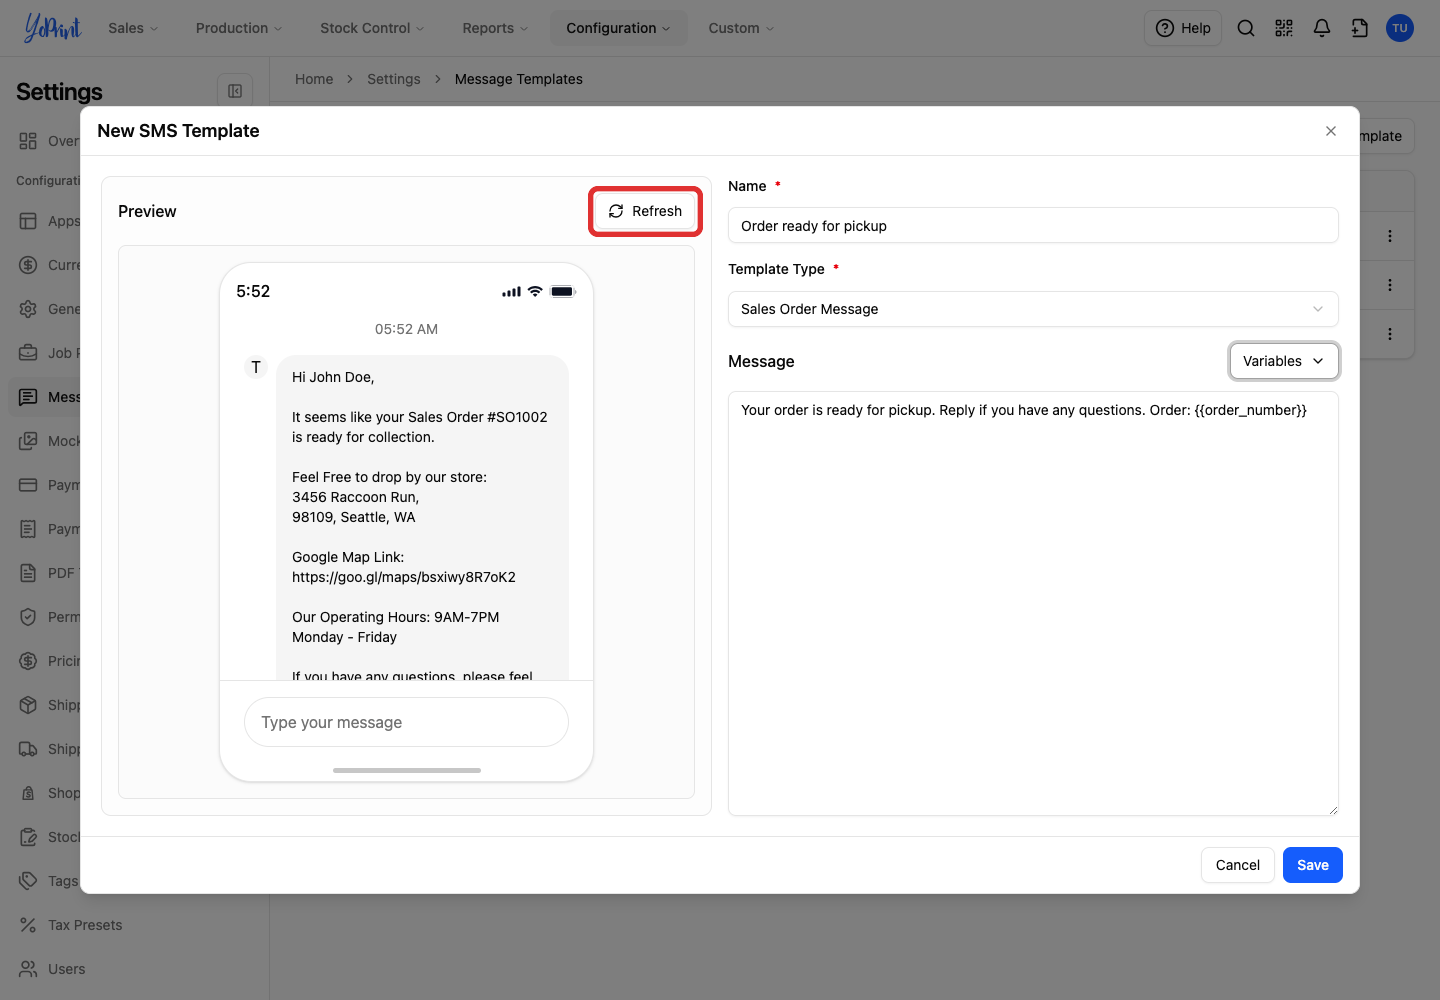This screenshot has width=1440, height=1000.
Task: Open the QR code scanner icon
Action: (1284, 28)
